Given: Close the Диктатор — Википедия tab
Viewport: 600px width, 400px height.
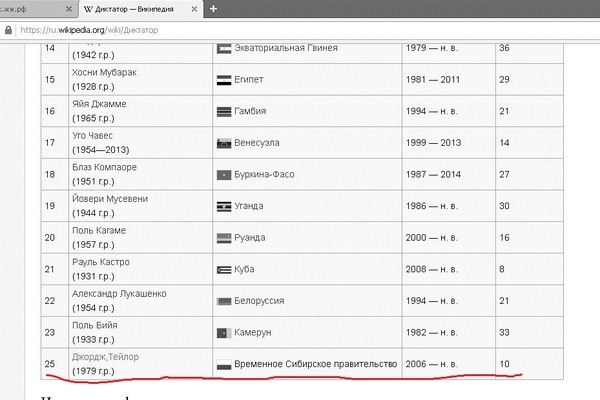Looking at the screenshot, I should point(194,9).
